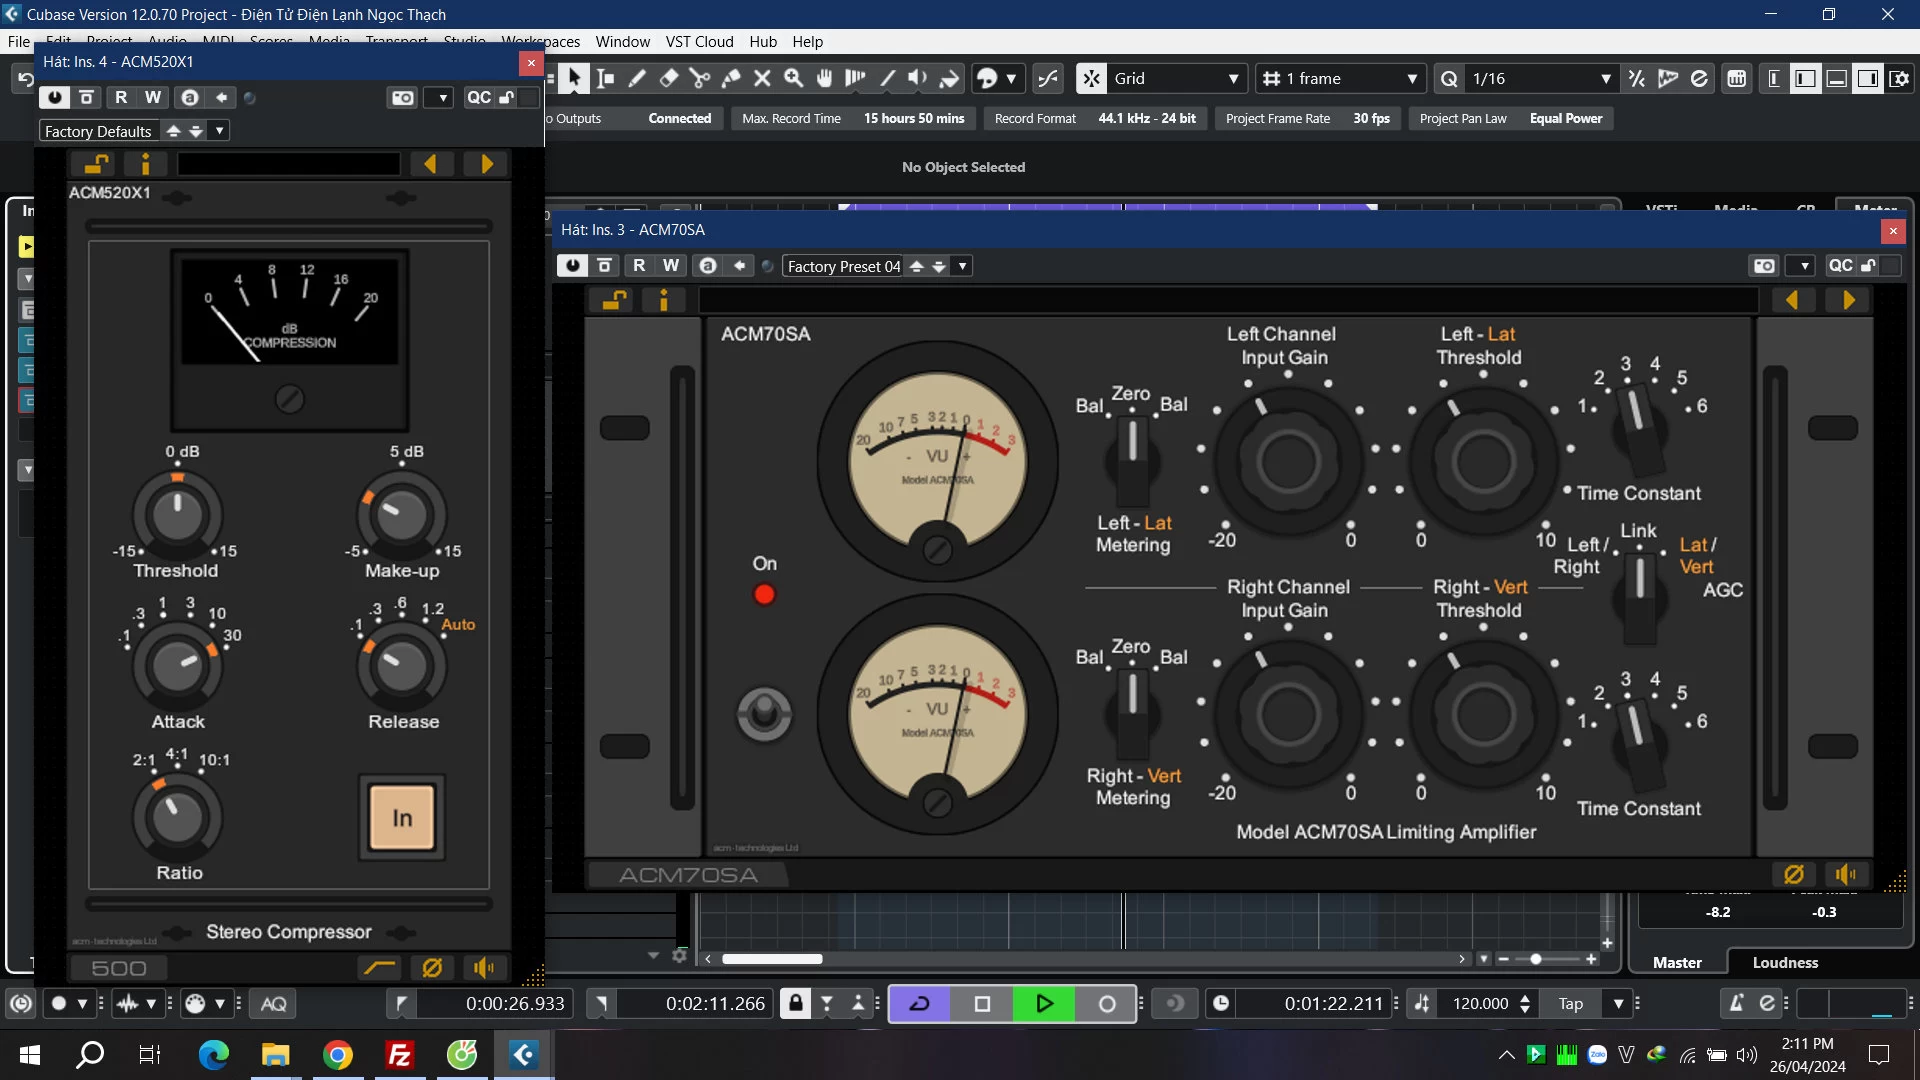This screenshot has width=1920, height=1080.
Task: Toggle the In bypass button on ACM520X1
Action: pos(401,816)
